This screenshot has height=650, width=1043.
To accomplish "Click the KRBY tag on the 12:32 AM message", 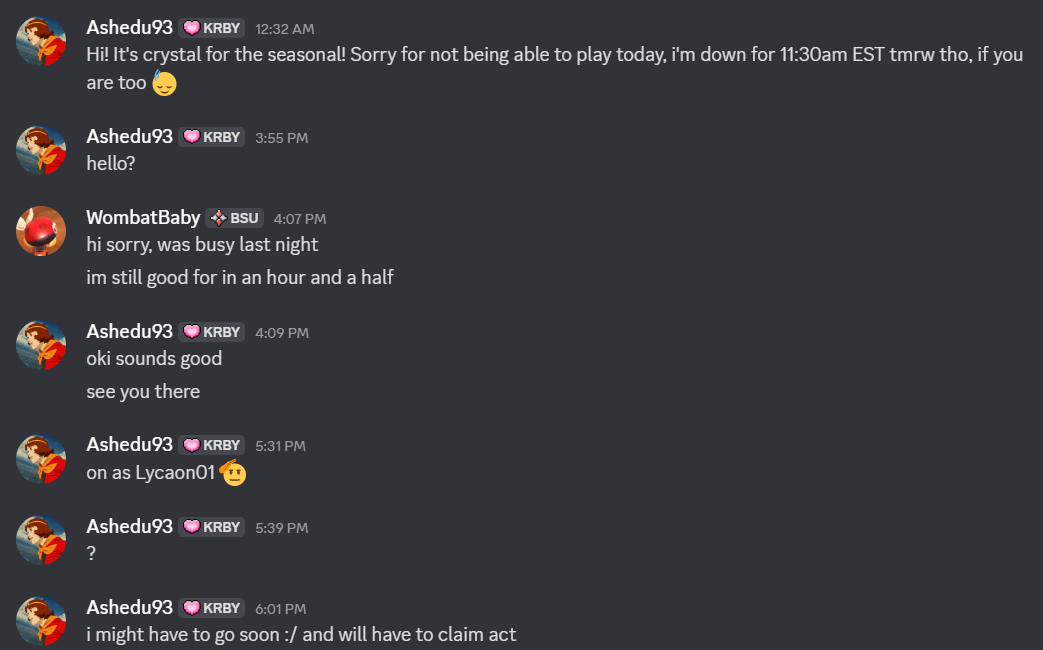I will pyautogui.click(x=212, y=28).
